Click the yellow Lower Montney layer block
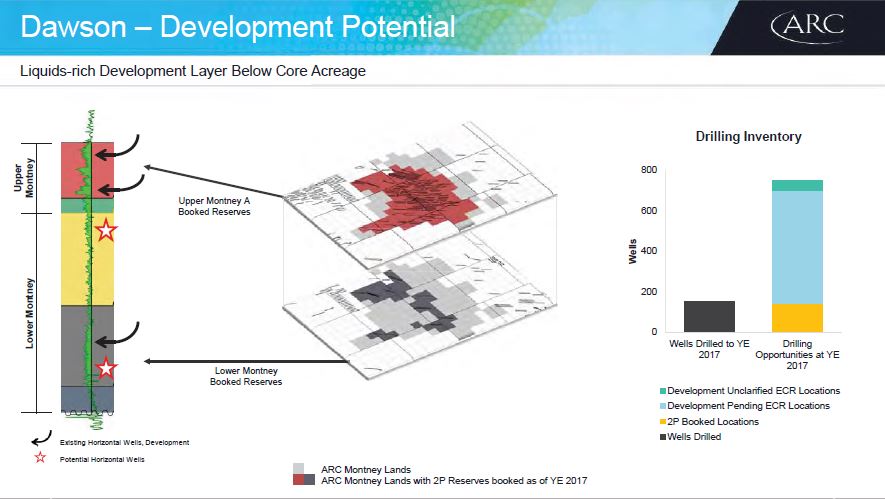The height and width of the screenshot is (499, 885). point(87,259)
